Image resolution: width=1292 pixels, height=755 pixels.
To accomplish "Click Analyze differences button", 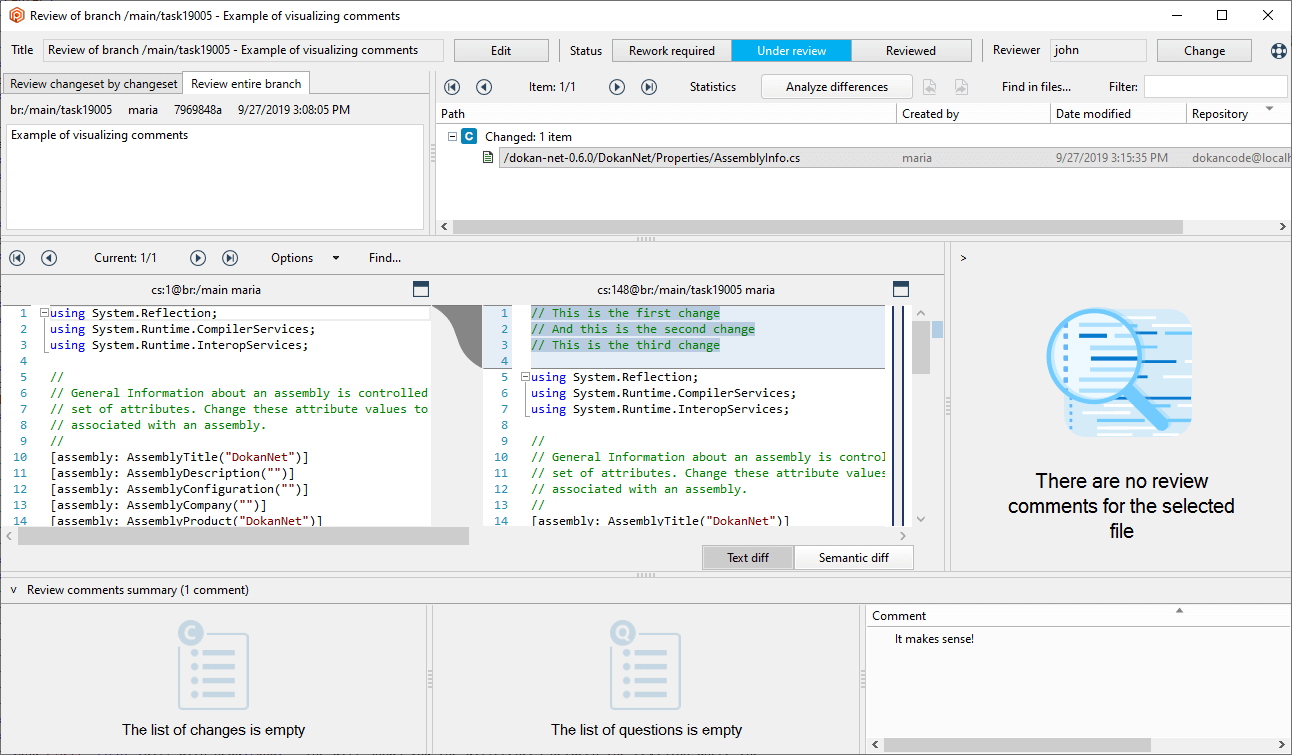I will 837,87.
